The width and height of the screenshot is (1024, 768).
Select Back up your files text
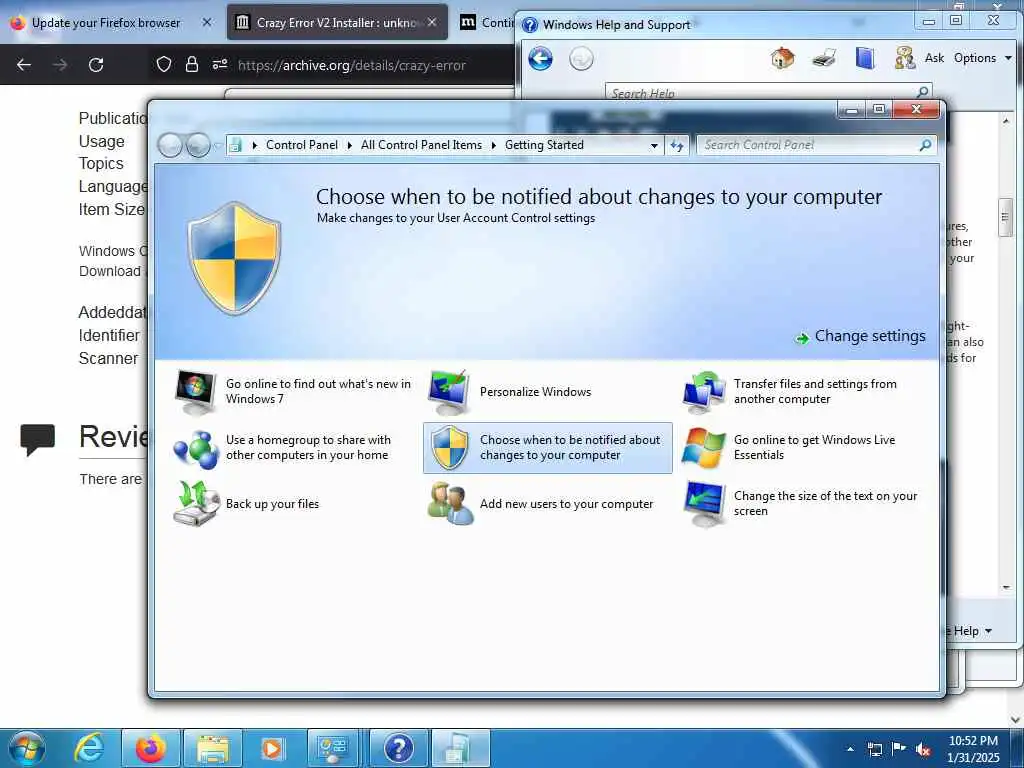pos(272,504)
